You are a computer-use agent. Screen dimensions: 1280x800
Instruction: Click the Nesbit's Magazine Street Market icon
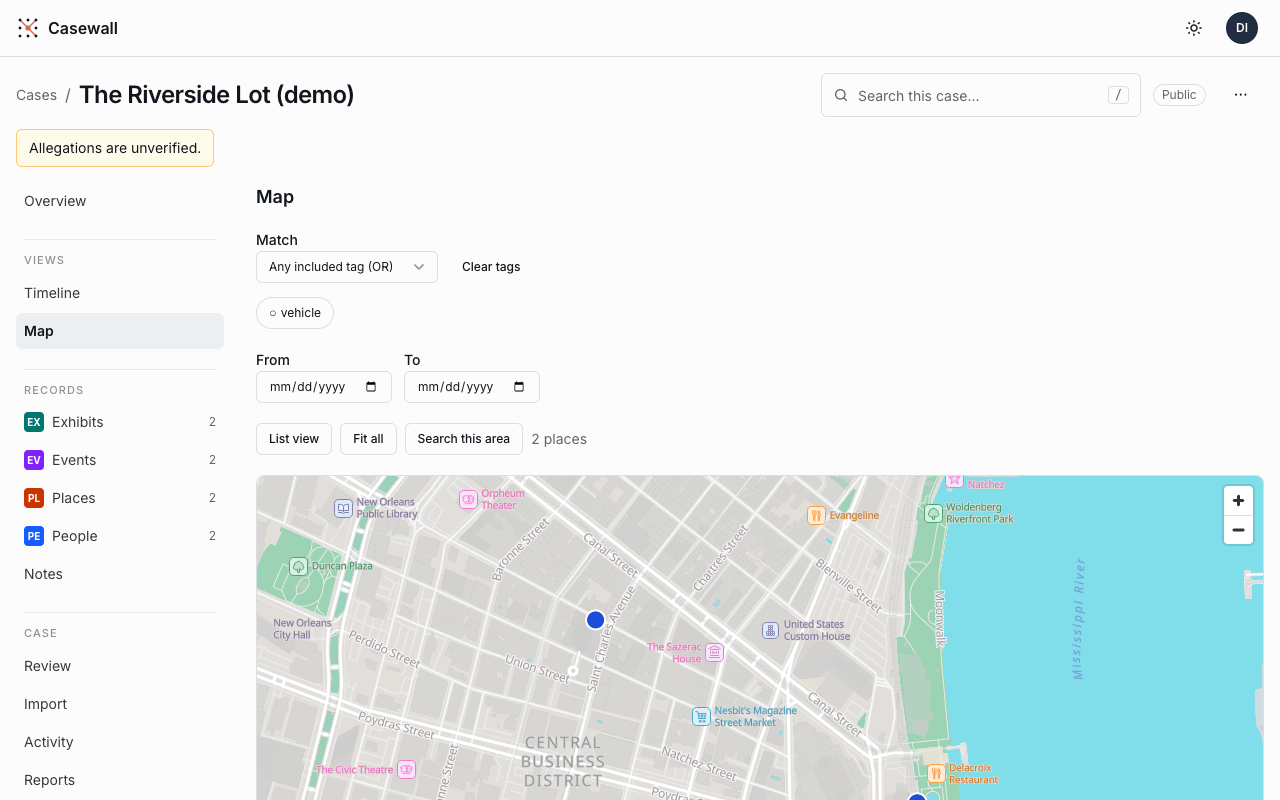pyautogui.click(x=702, y=716)
